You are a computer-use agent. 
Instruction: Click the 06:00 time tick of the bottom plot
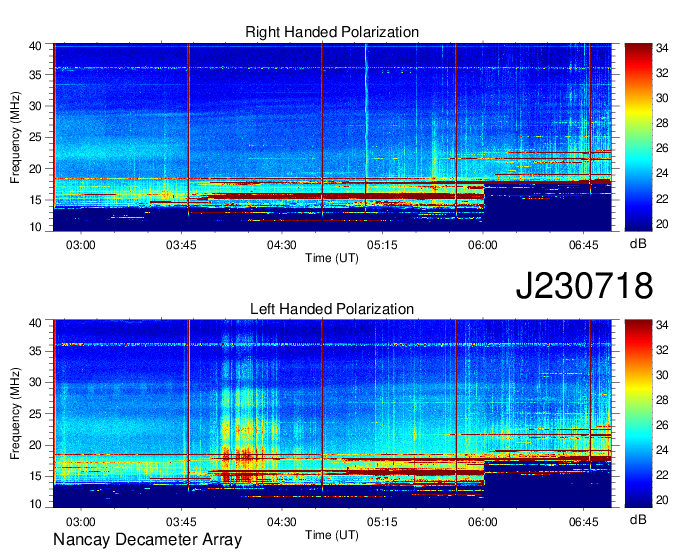(x=483, y=522)
